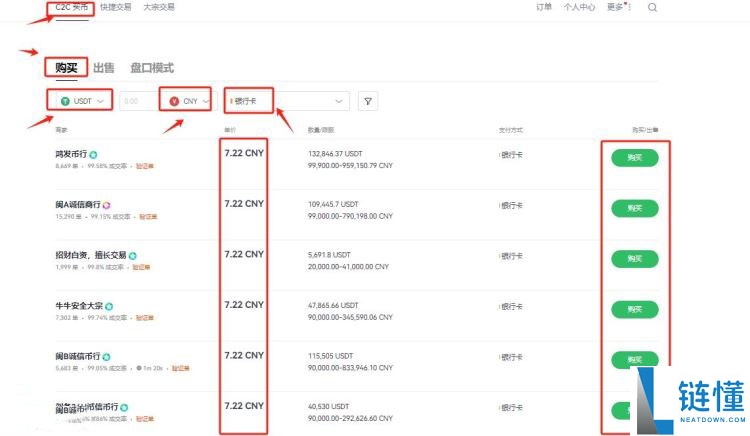Select the 出售 tab
The height and width of the screenshot is (436, 750).
click(x=103, y=67)
